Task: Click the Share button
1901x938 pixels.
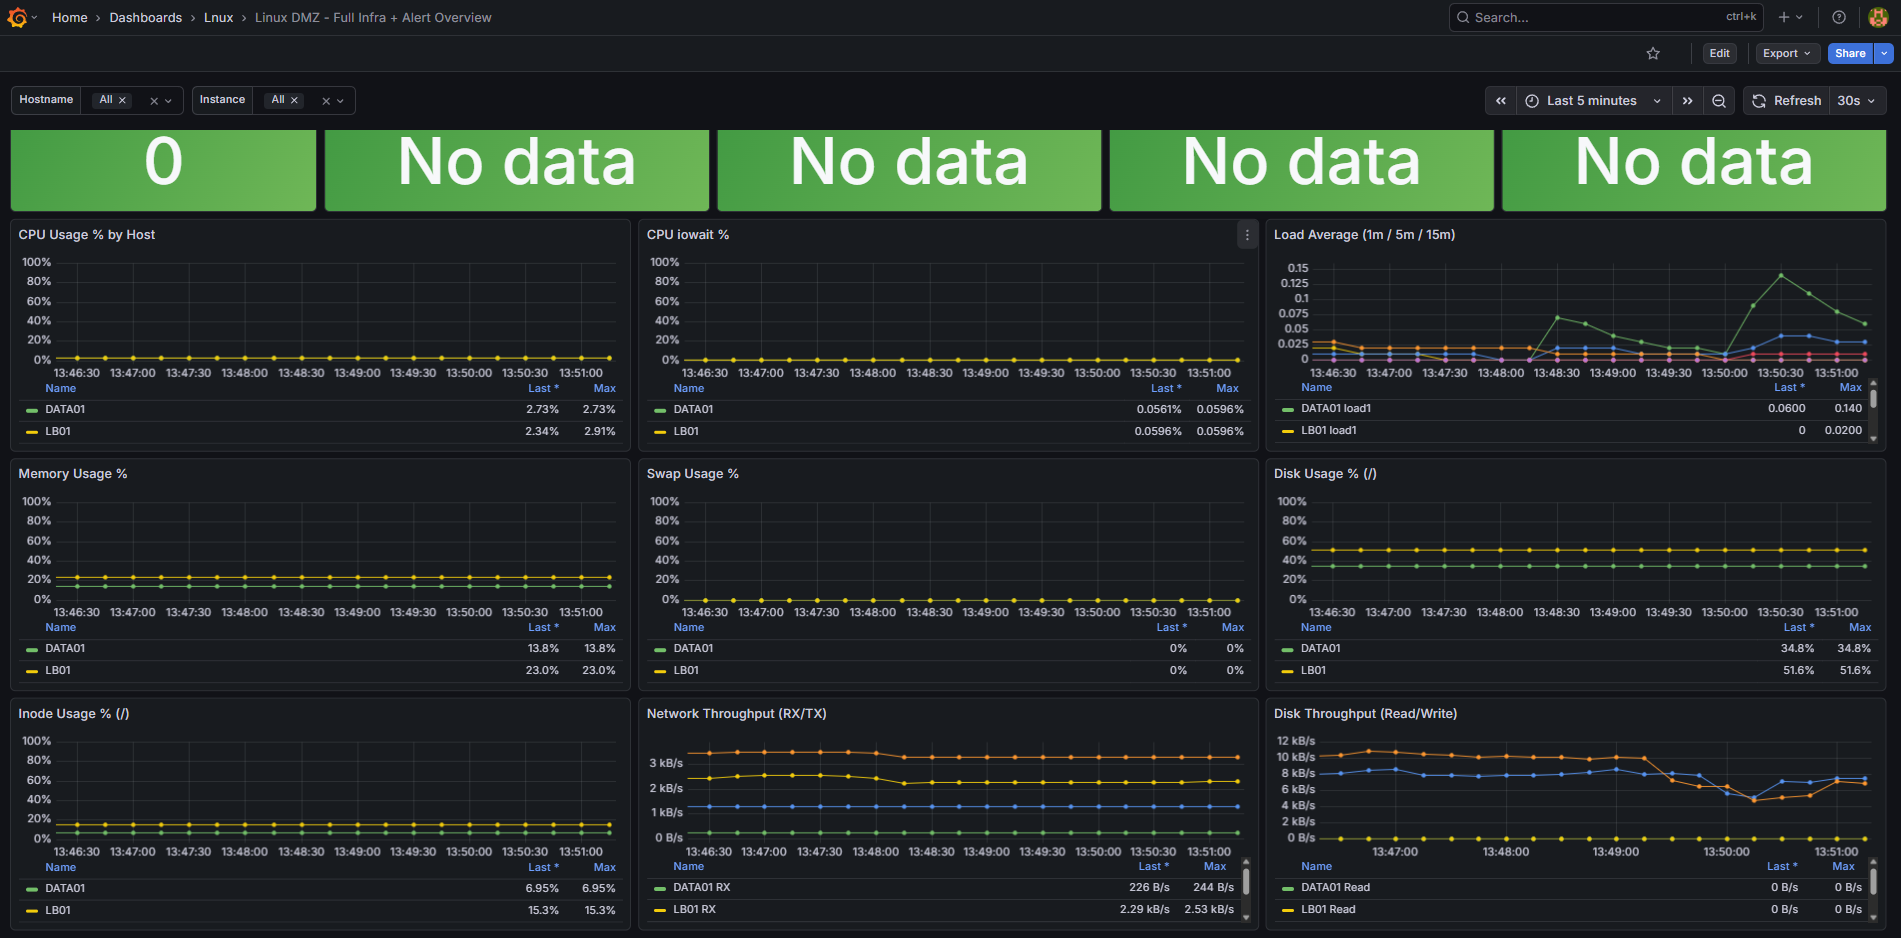Action: click(1849, 53)
